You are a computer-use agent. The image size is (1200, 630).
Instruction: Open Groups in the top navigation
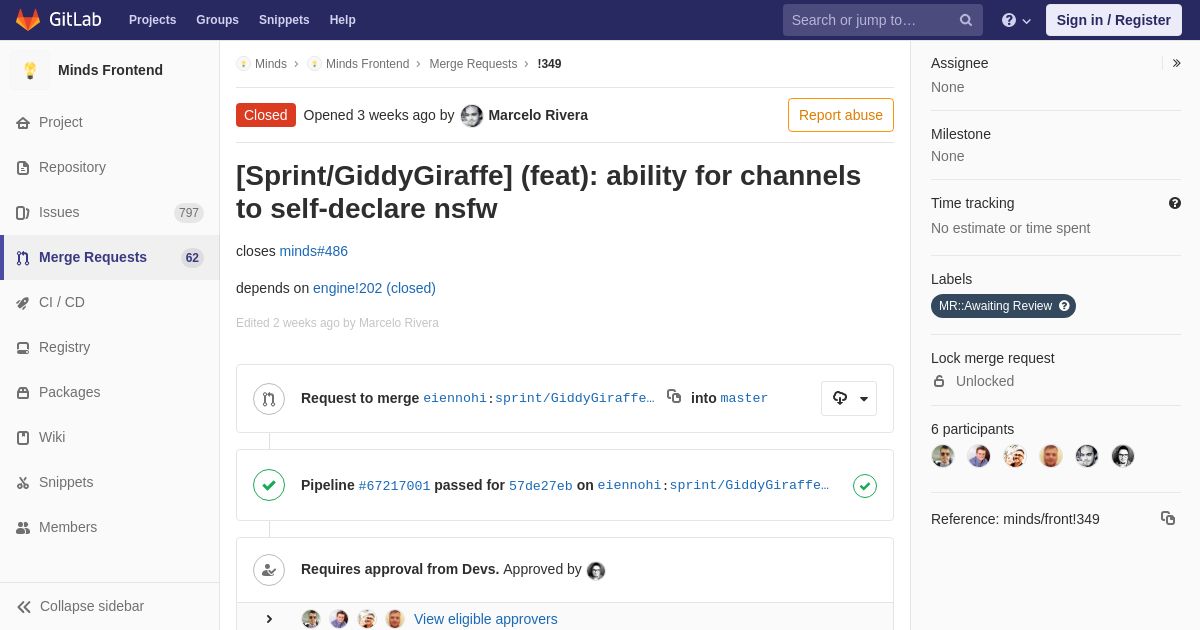[x=217, y=20]
